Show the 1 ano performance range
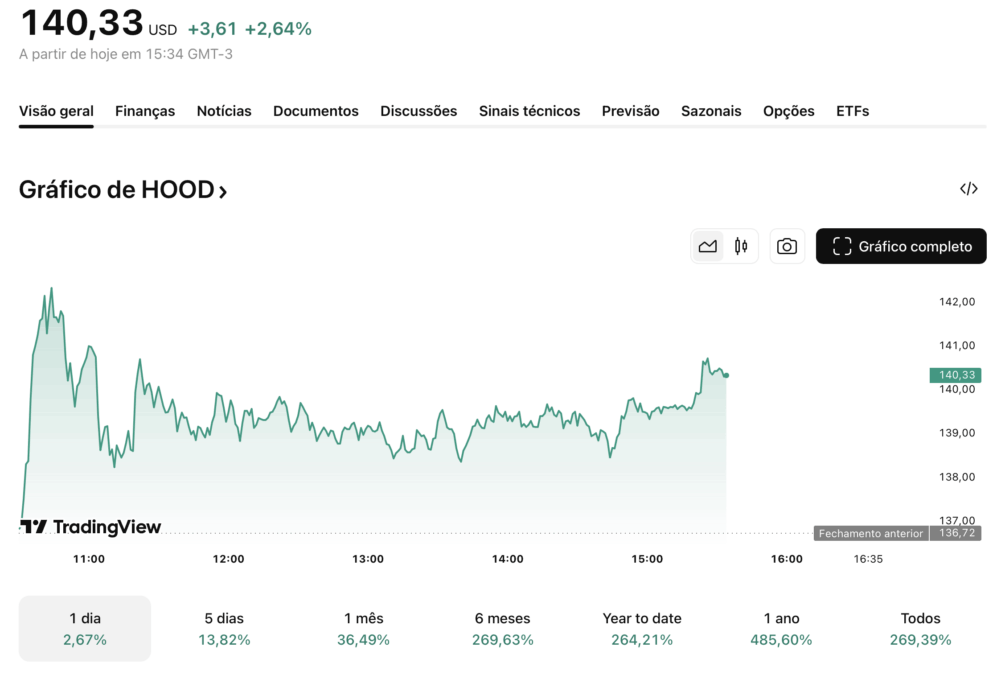Viewport: 1001px width, 675px height. (x=781, y=629)
